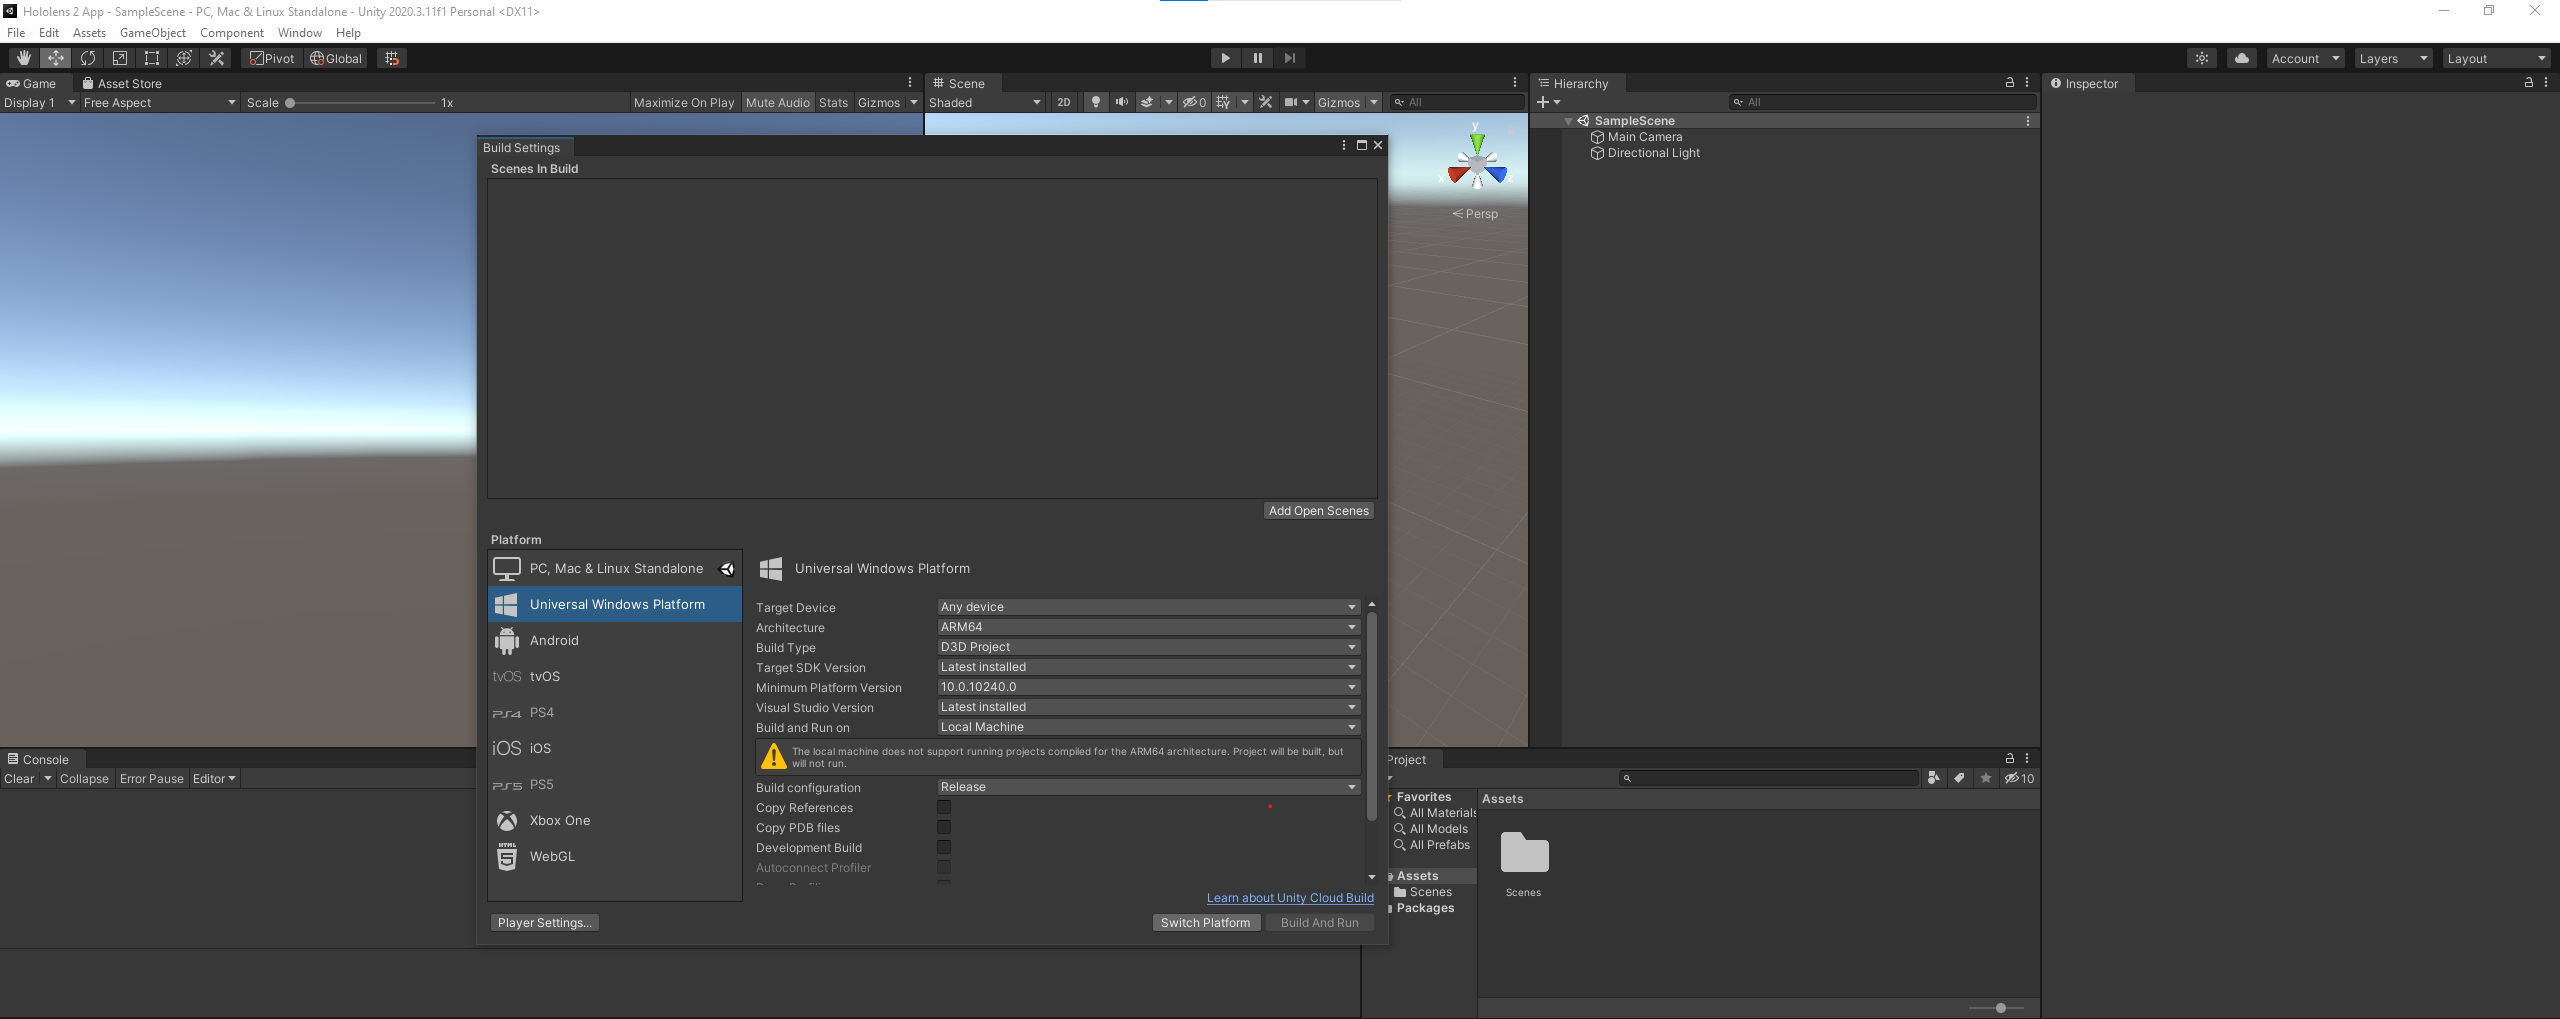Image resolution: width=2560 pixels, height=1019 pixels.
Task: Select the Transform tool
Action: (x=184, y=58)
